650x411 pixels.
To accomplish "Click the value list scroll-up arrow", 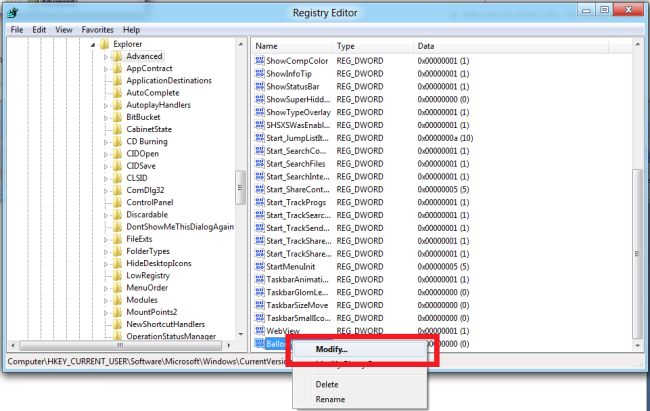I will coord(638,44).
